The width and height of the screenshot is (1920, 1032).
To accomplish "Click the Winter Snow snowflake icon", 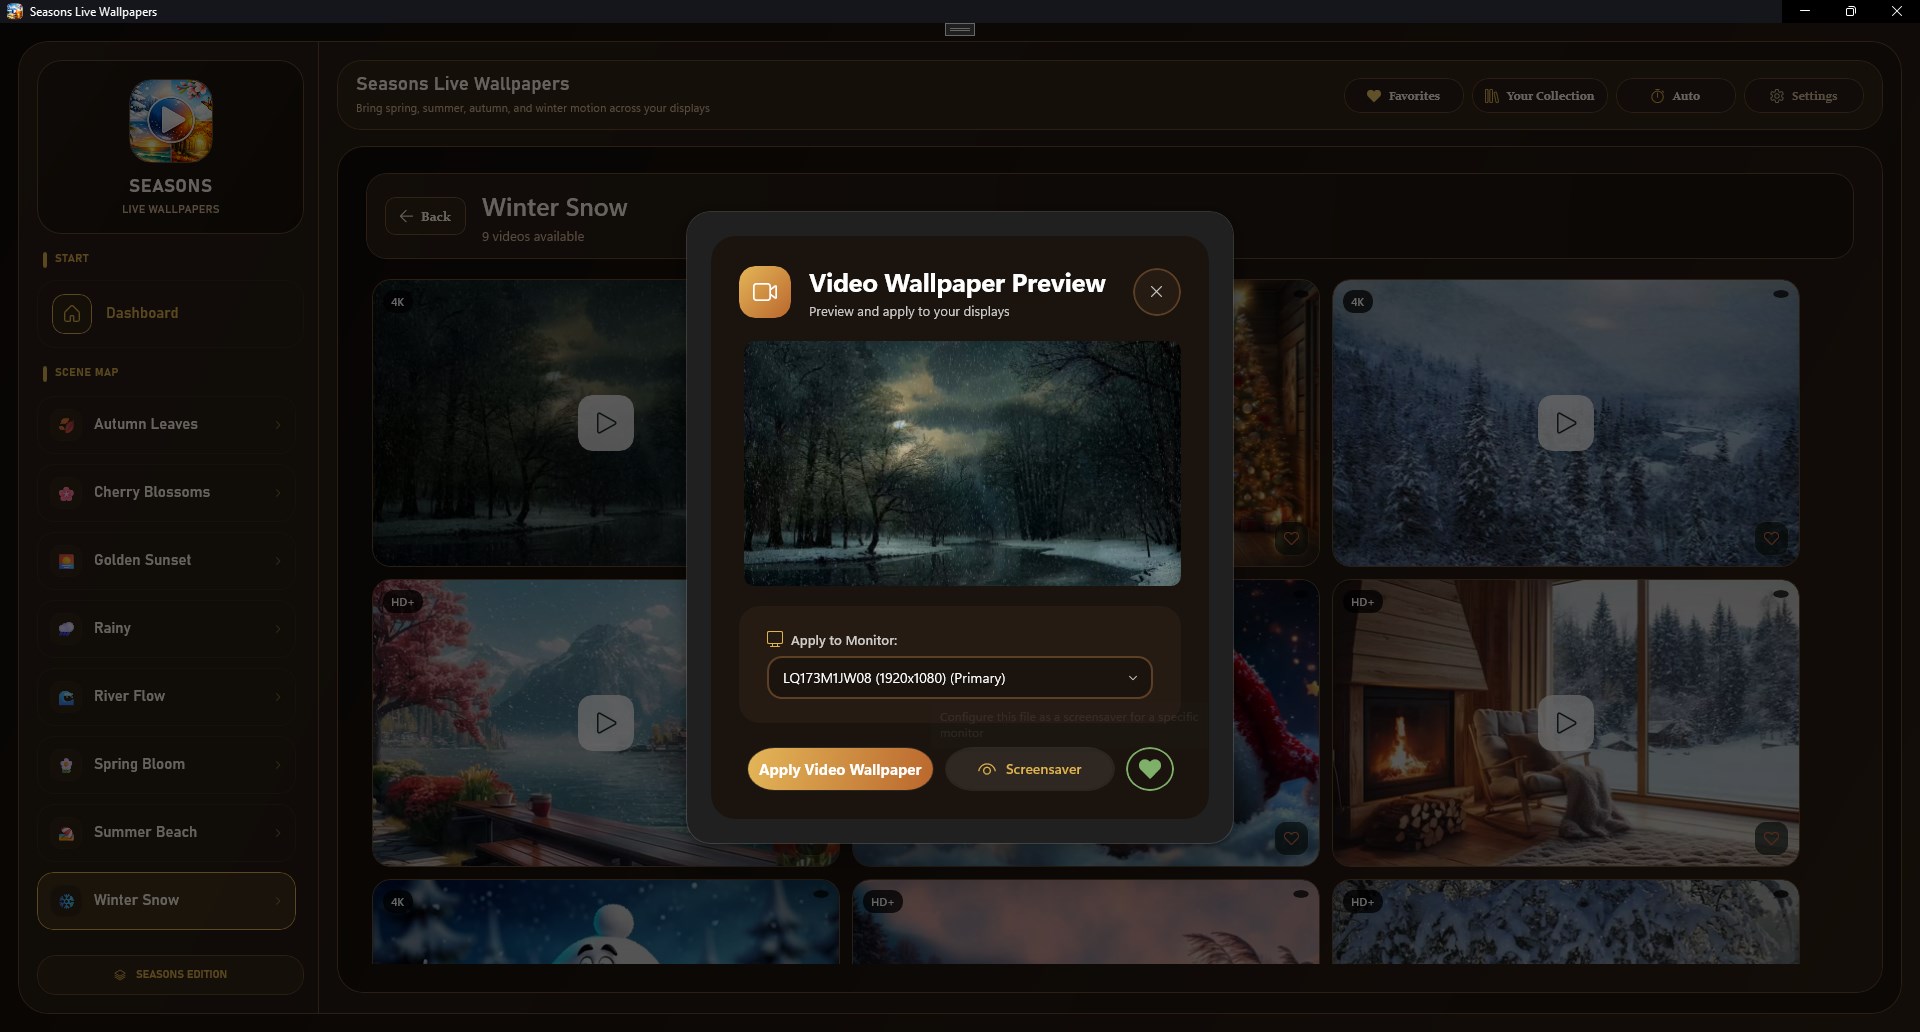I will coord(66,901).
